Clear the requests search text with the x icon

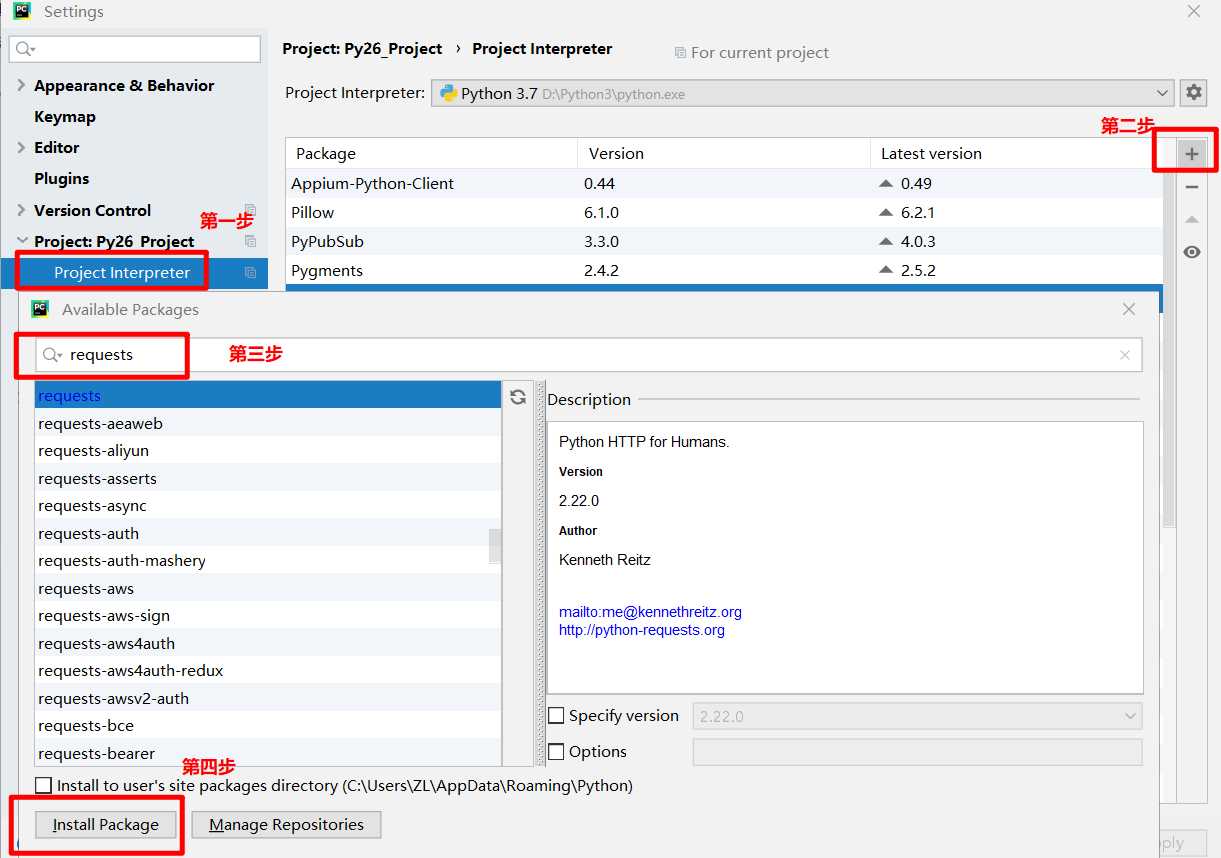tap(1125, 355)
